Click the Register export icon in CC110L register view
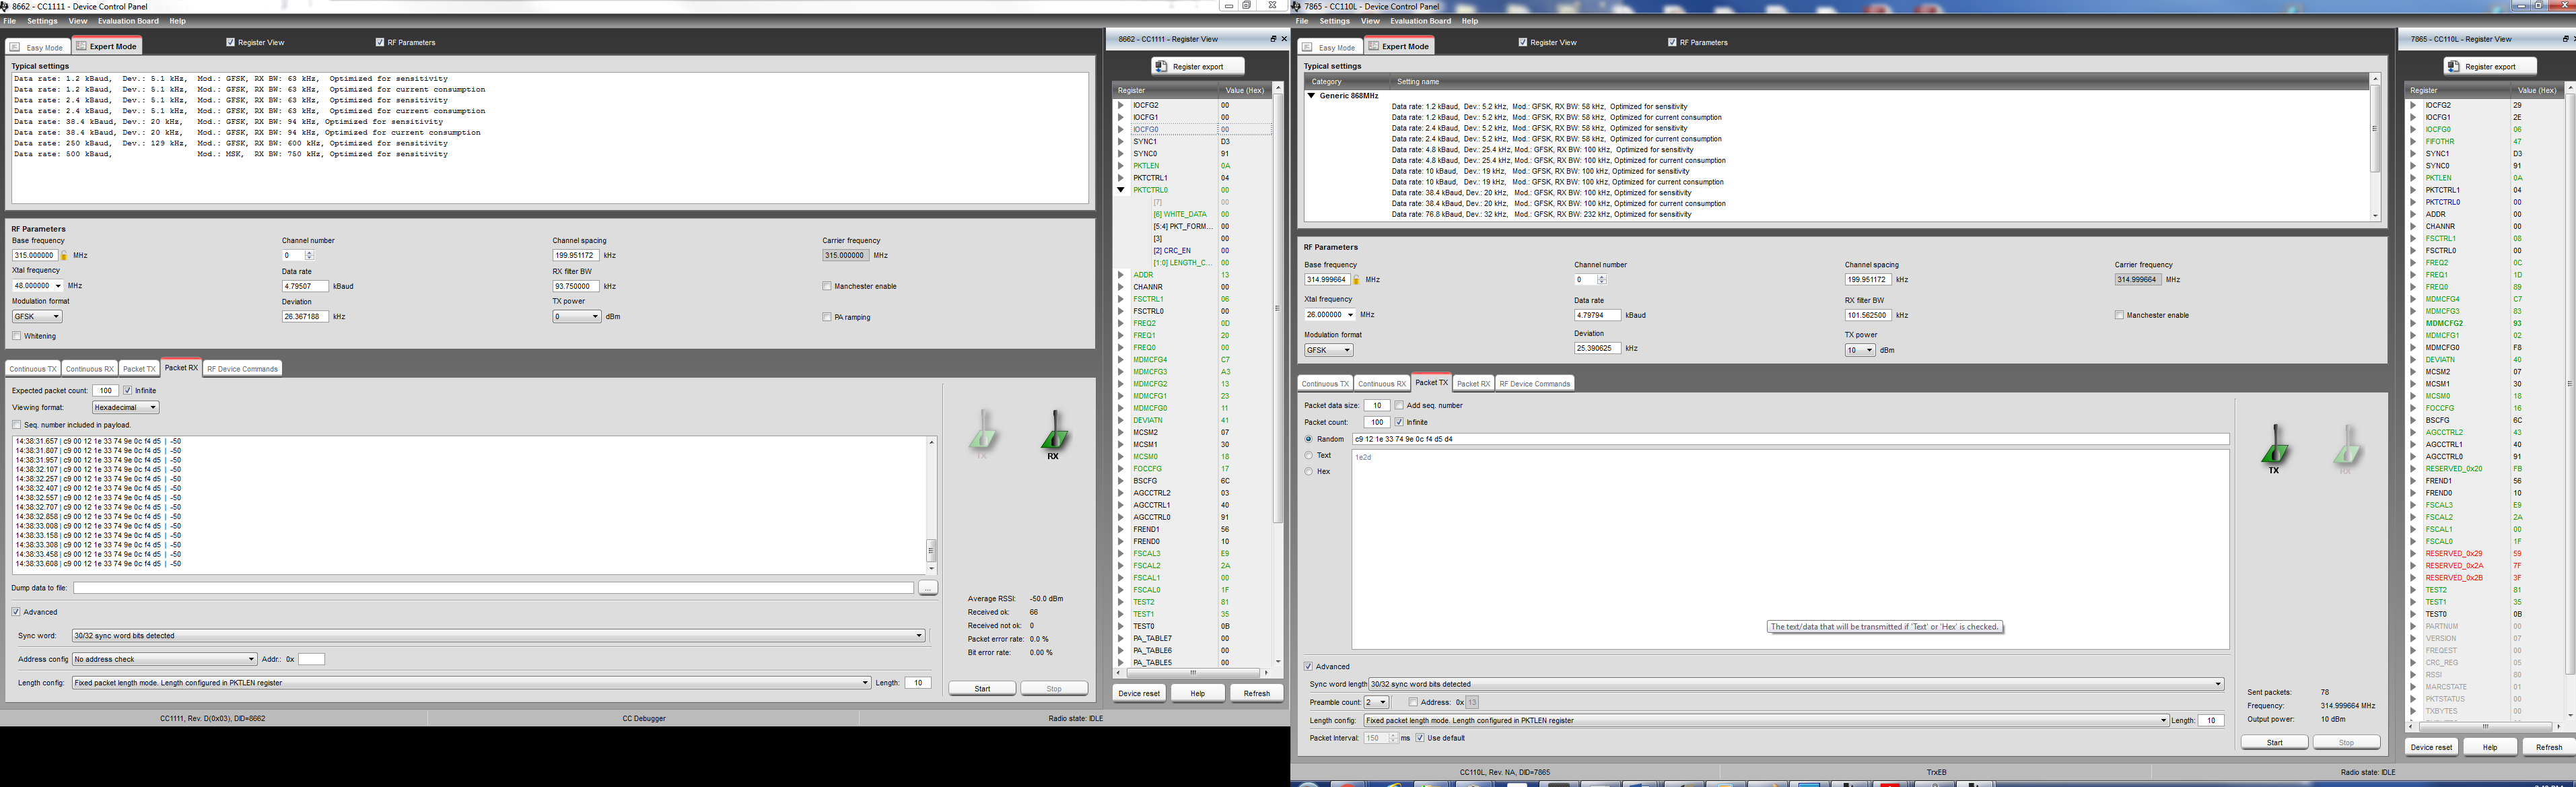The height and width of the screenshot is (787, 2576). pos(2454,66)
